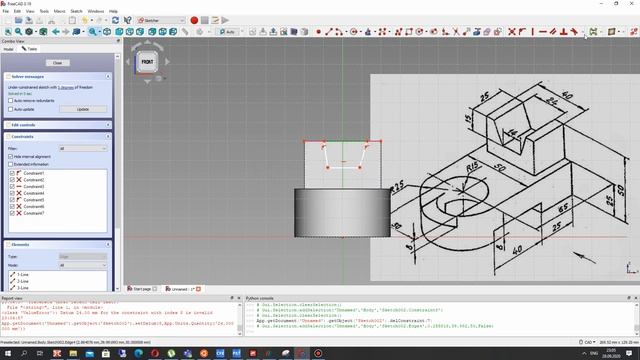
Task: Apply the parallel constraint tool
Action: click(x=553, y=31)
